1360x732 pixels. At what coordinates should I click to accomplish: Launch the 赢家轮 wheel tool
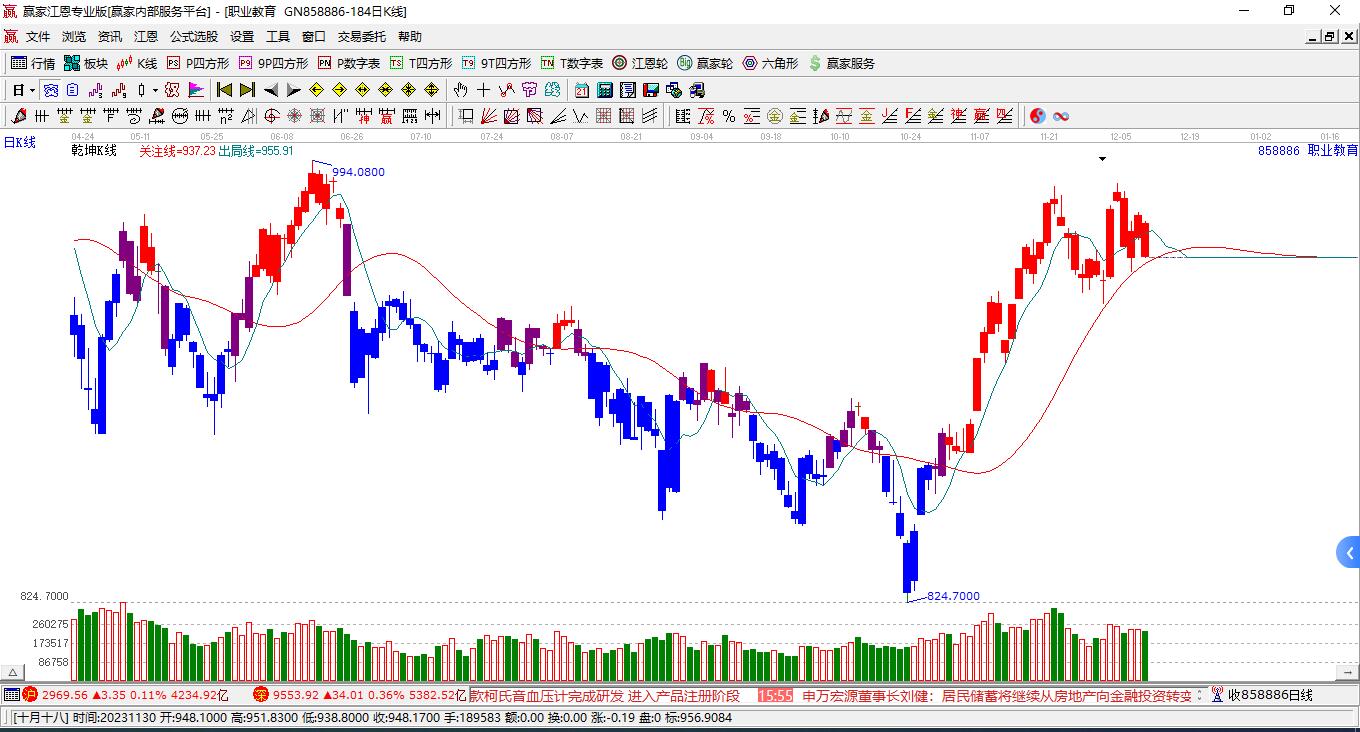pos(705,63)
